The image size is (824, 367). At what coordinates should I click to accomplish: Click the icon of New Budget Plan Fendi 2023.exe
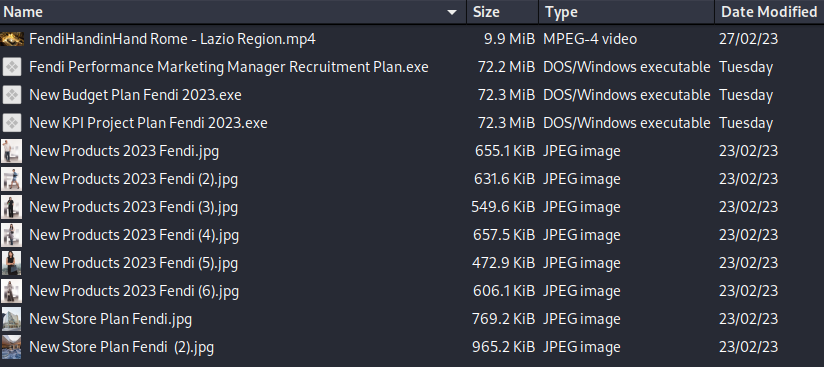click(12, 95)
